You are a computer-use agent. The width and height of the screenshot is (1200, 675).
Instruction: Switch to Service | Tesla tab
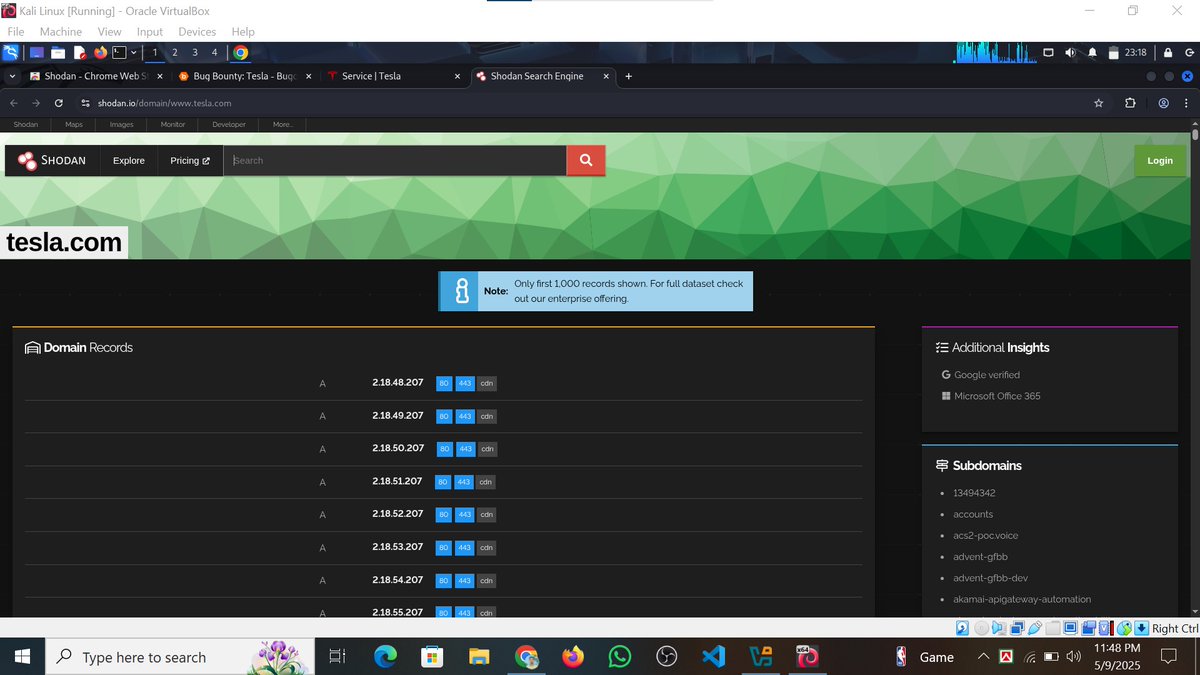click(392, 76)
